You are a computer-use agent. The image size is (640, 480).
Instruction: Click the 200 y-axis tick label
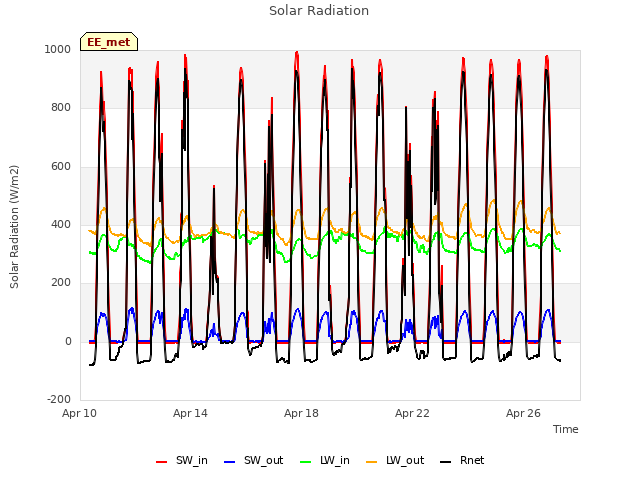(x=61, y=282)
